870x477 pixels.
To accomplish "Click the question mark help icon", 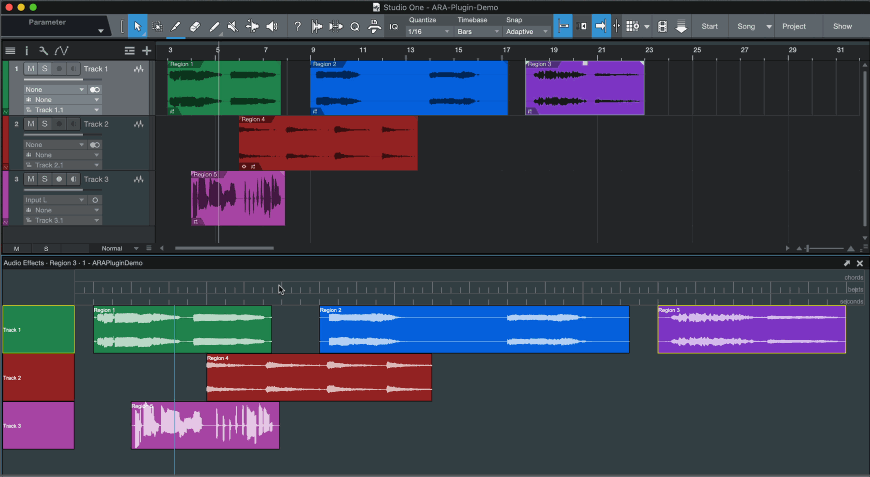I will click(x=297, y=26).
